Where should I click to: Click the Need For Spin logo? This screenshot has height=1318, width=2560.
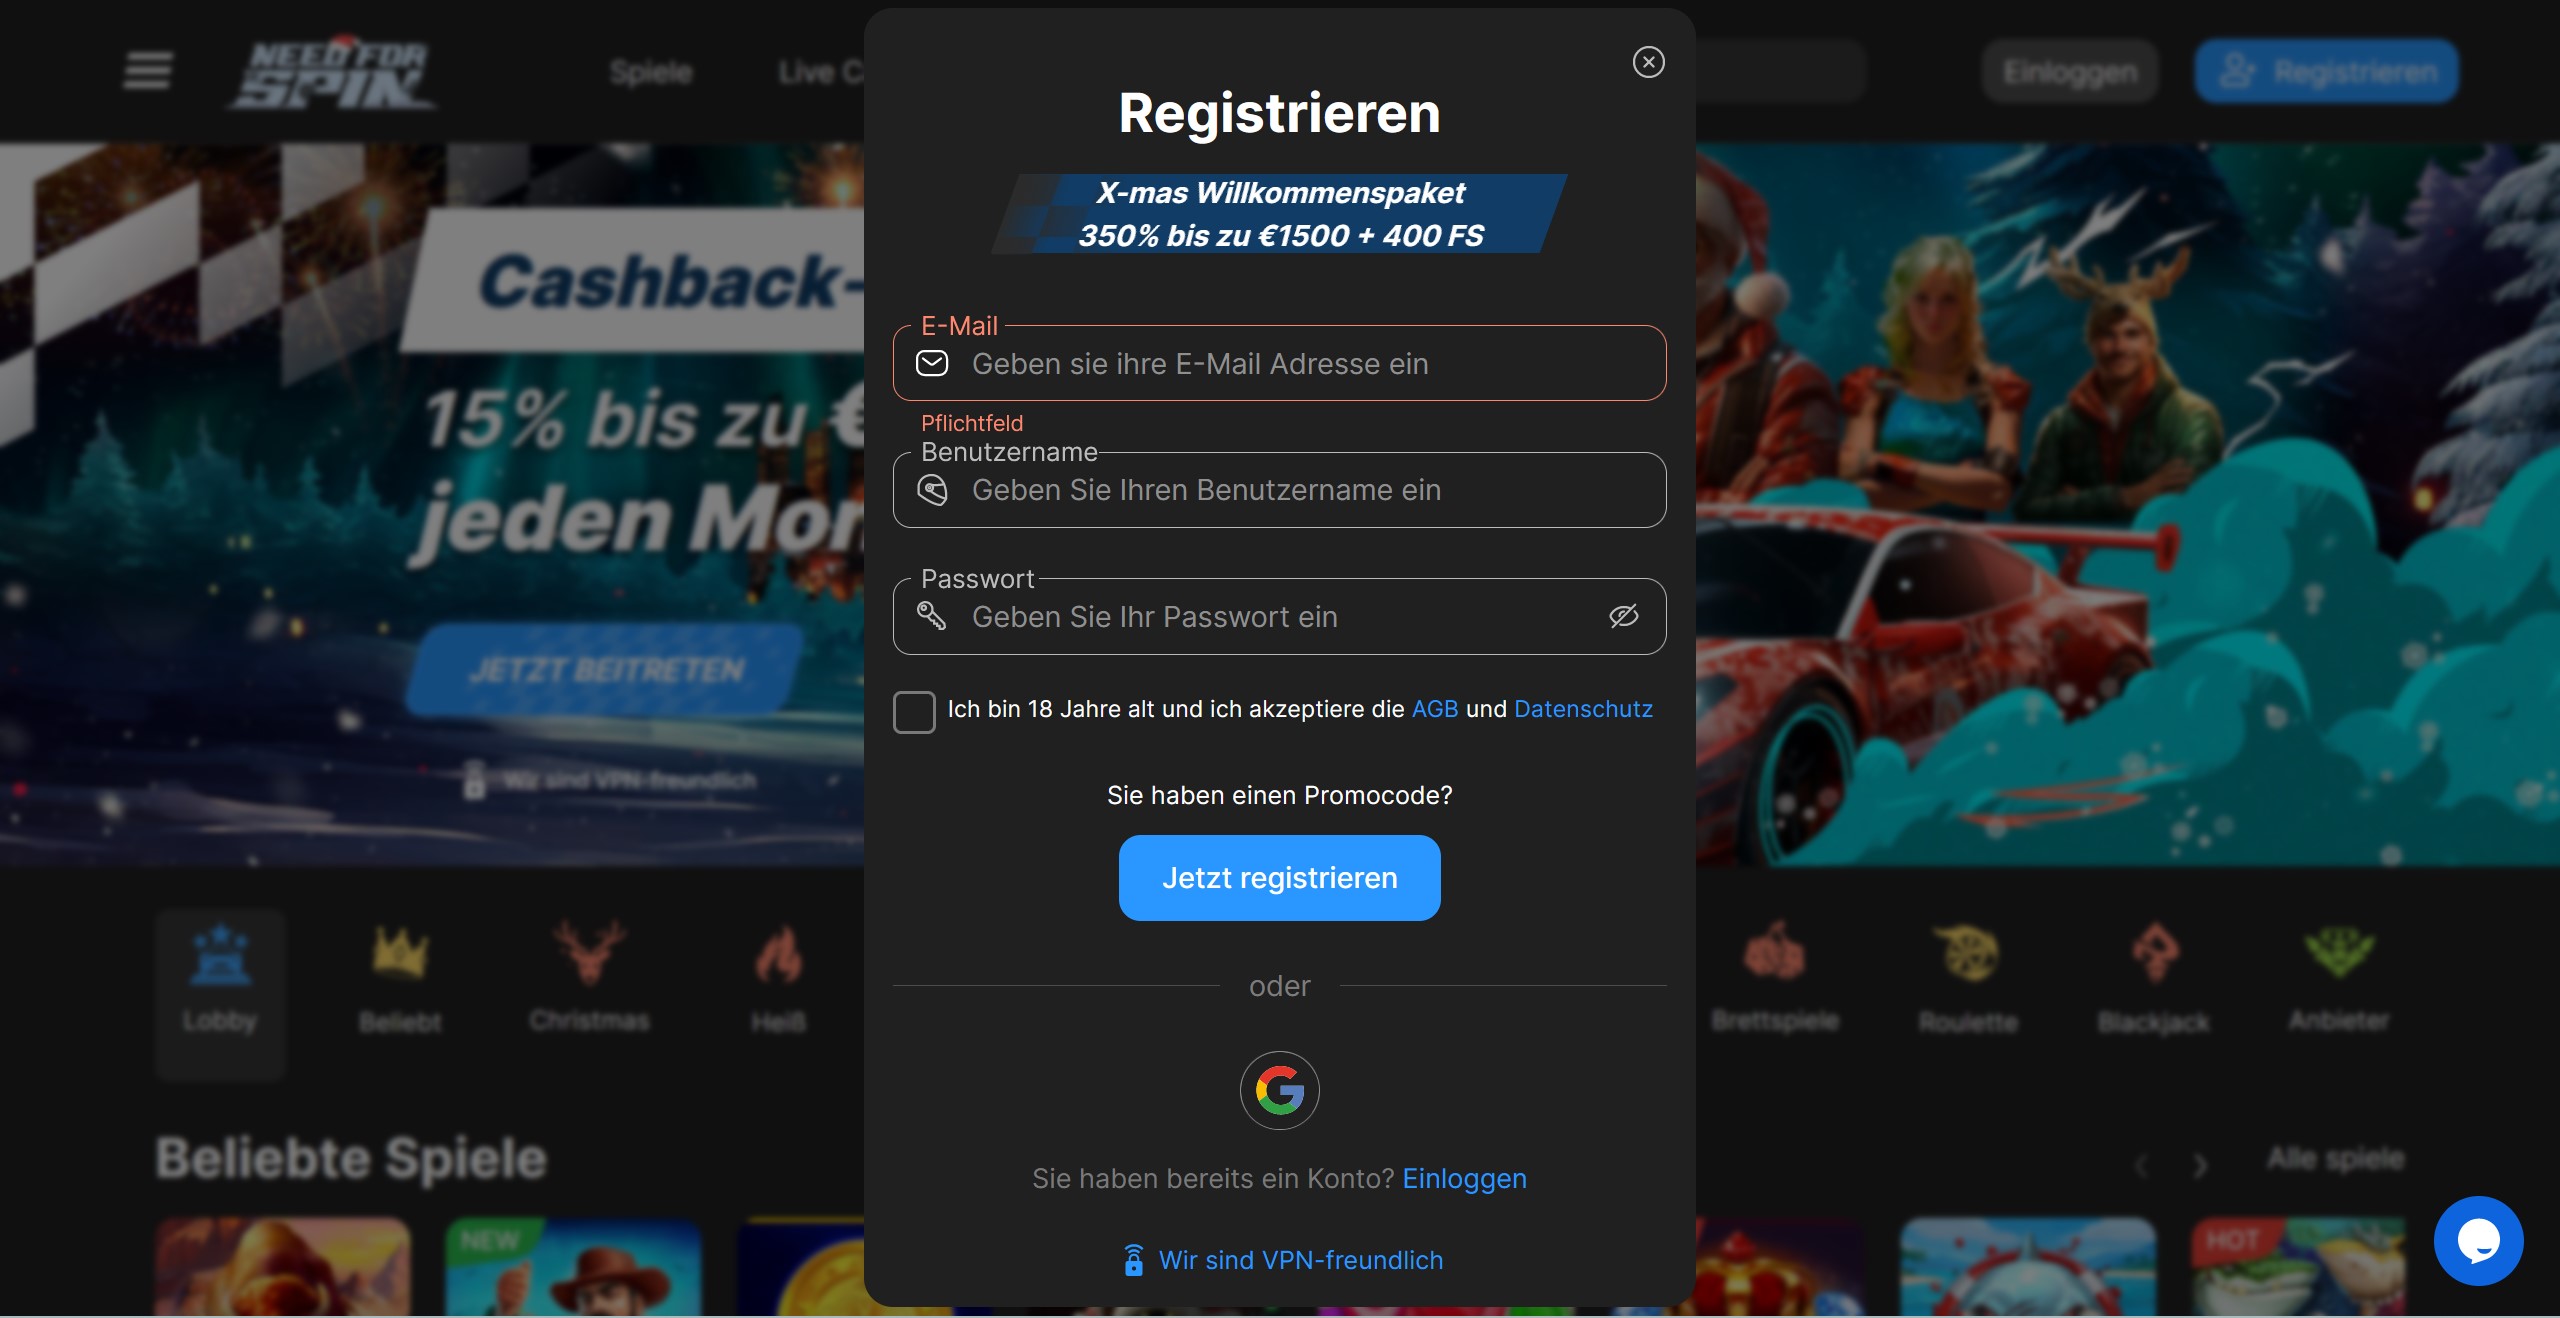tap(333, 72)
